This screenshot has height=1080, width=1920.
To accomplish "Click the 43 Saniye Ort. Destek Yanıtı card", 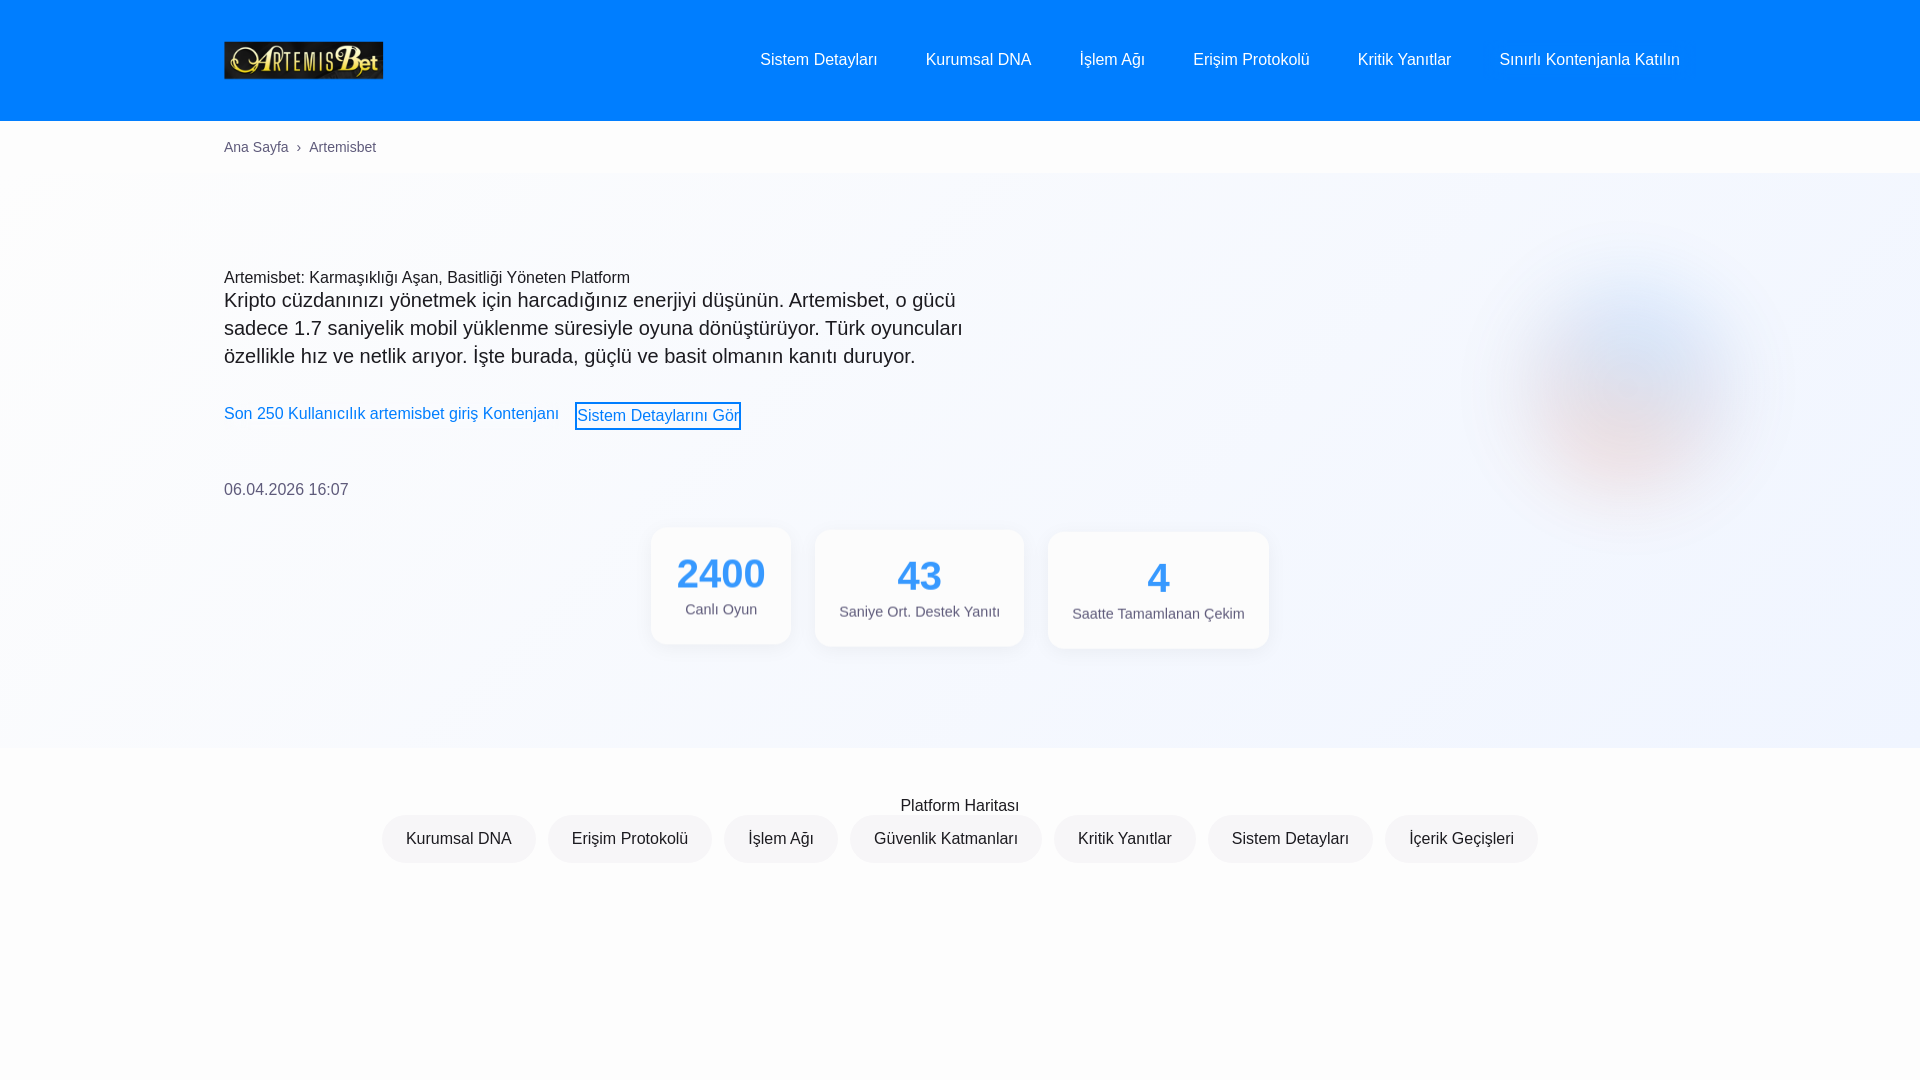I will (x=919, y=588).
